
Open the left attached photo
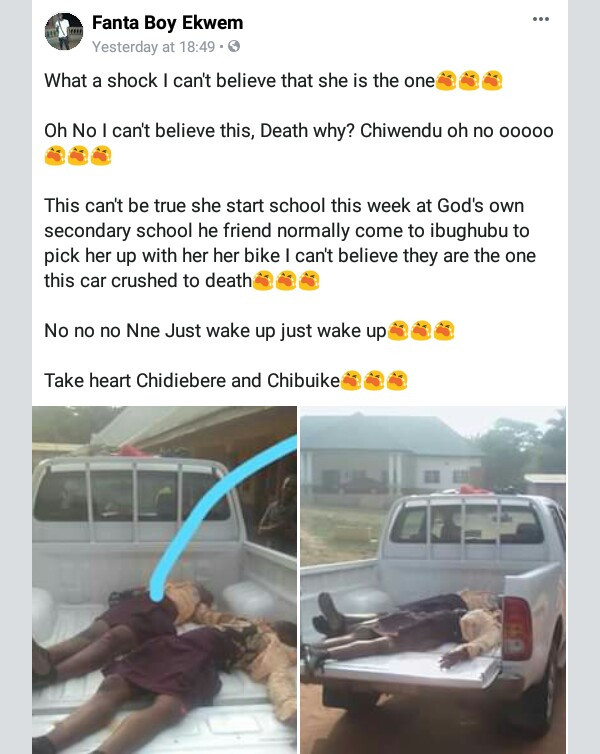coord(164,580)
